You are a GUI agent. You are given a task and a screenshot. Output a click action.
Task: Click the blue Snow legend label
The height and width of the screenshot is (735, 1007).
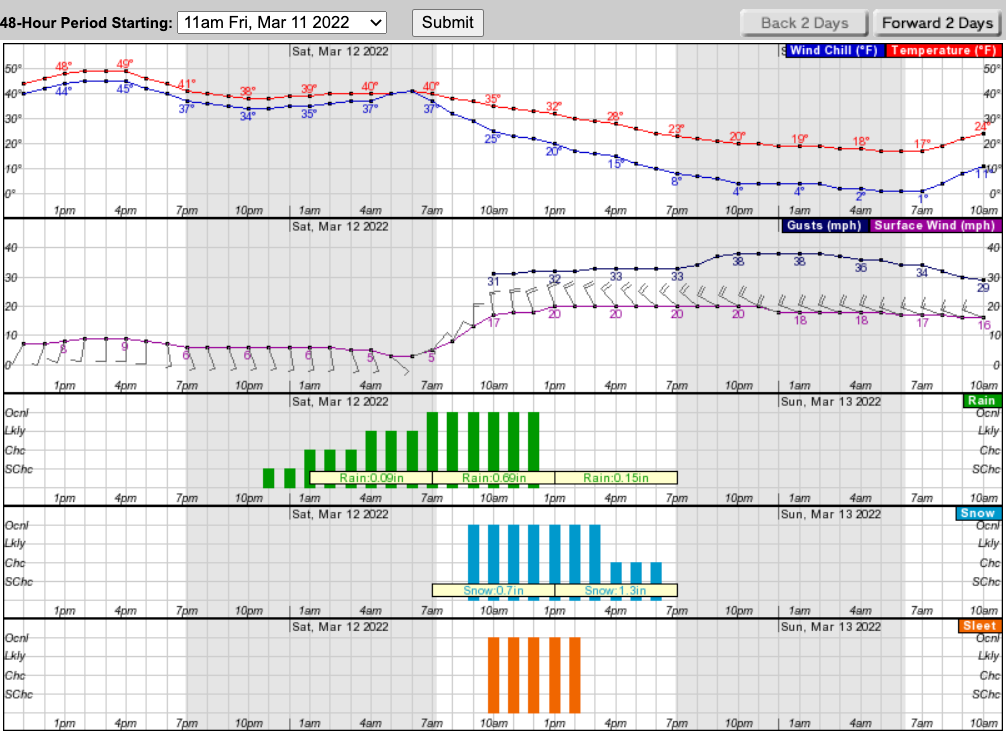[978, 514]
